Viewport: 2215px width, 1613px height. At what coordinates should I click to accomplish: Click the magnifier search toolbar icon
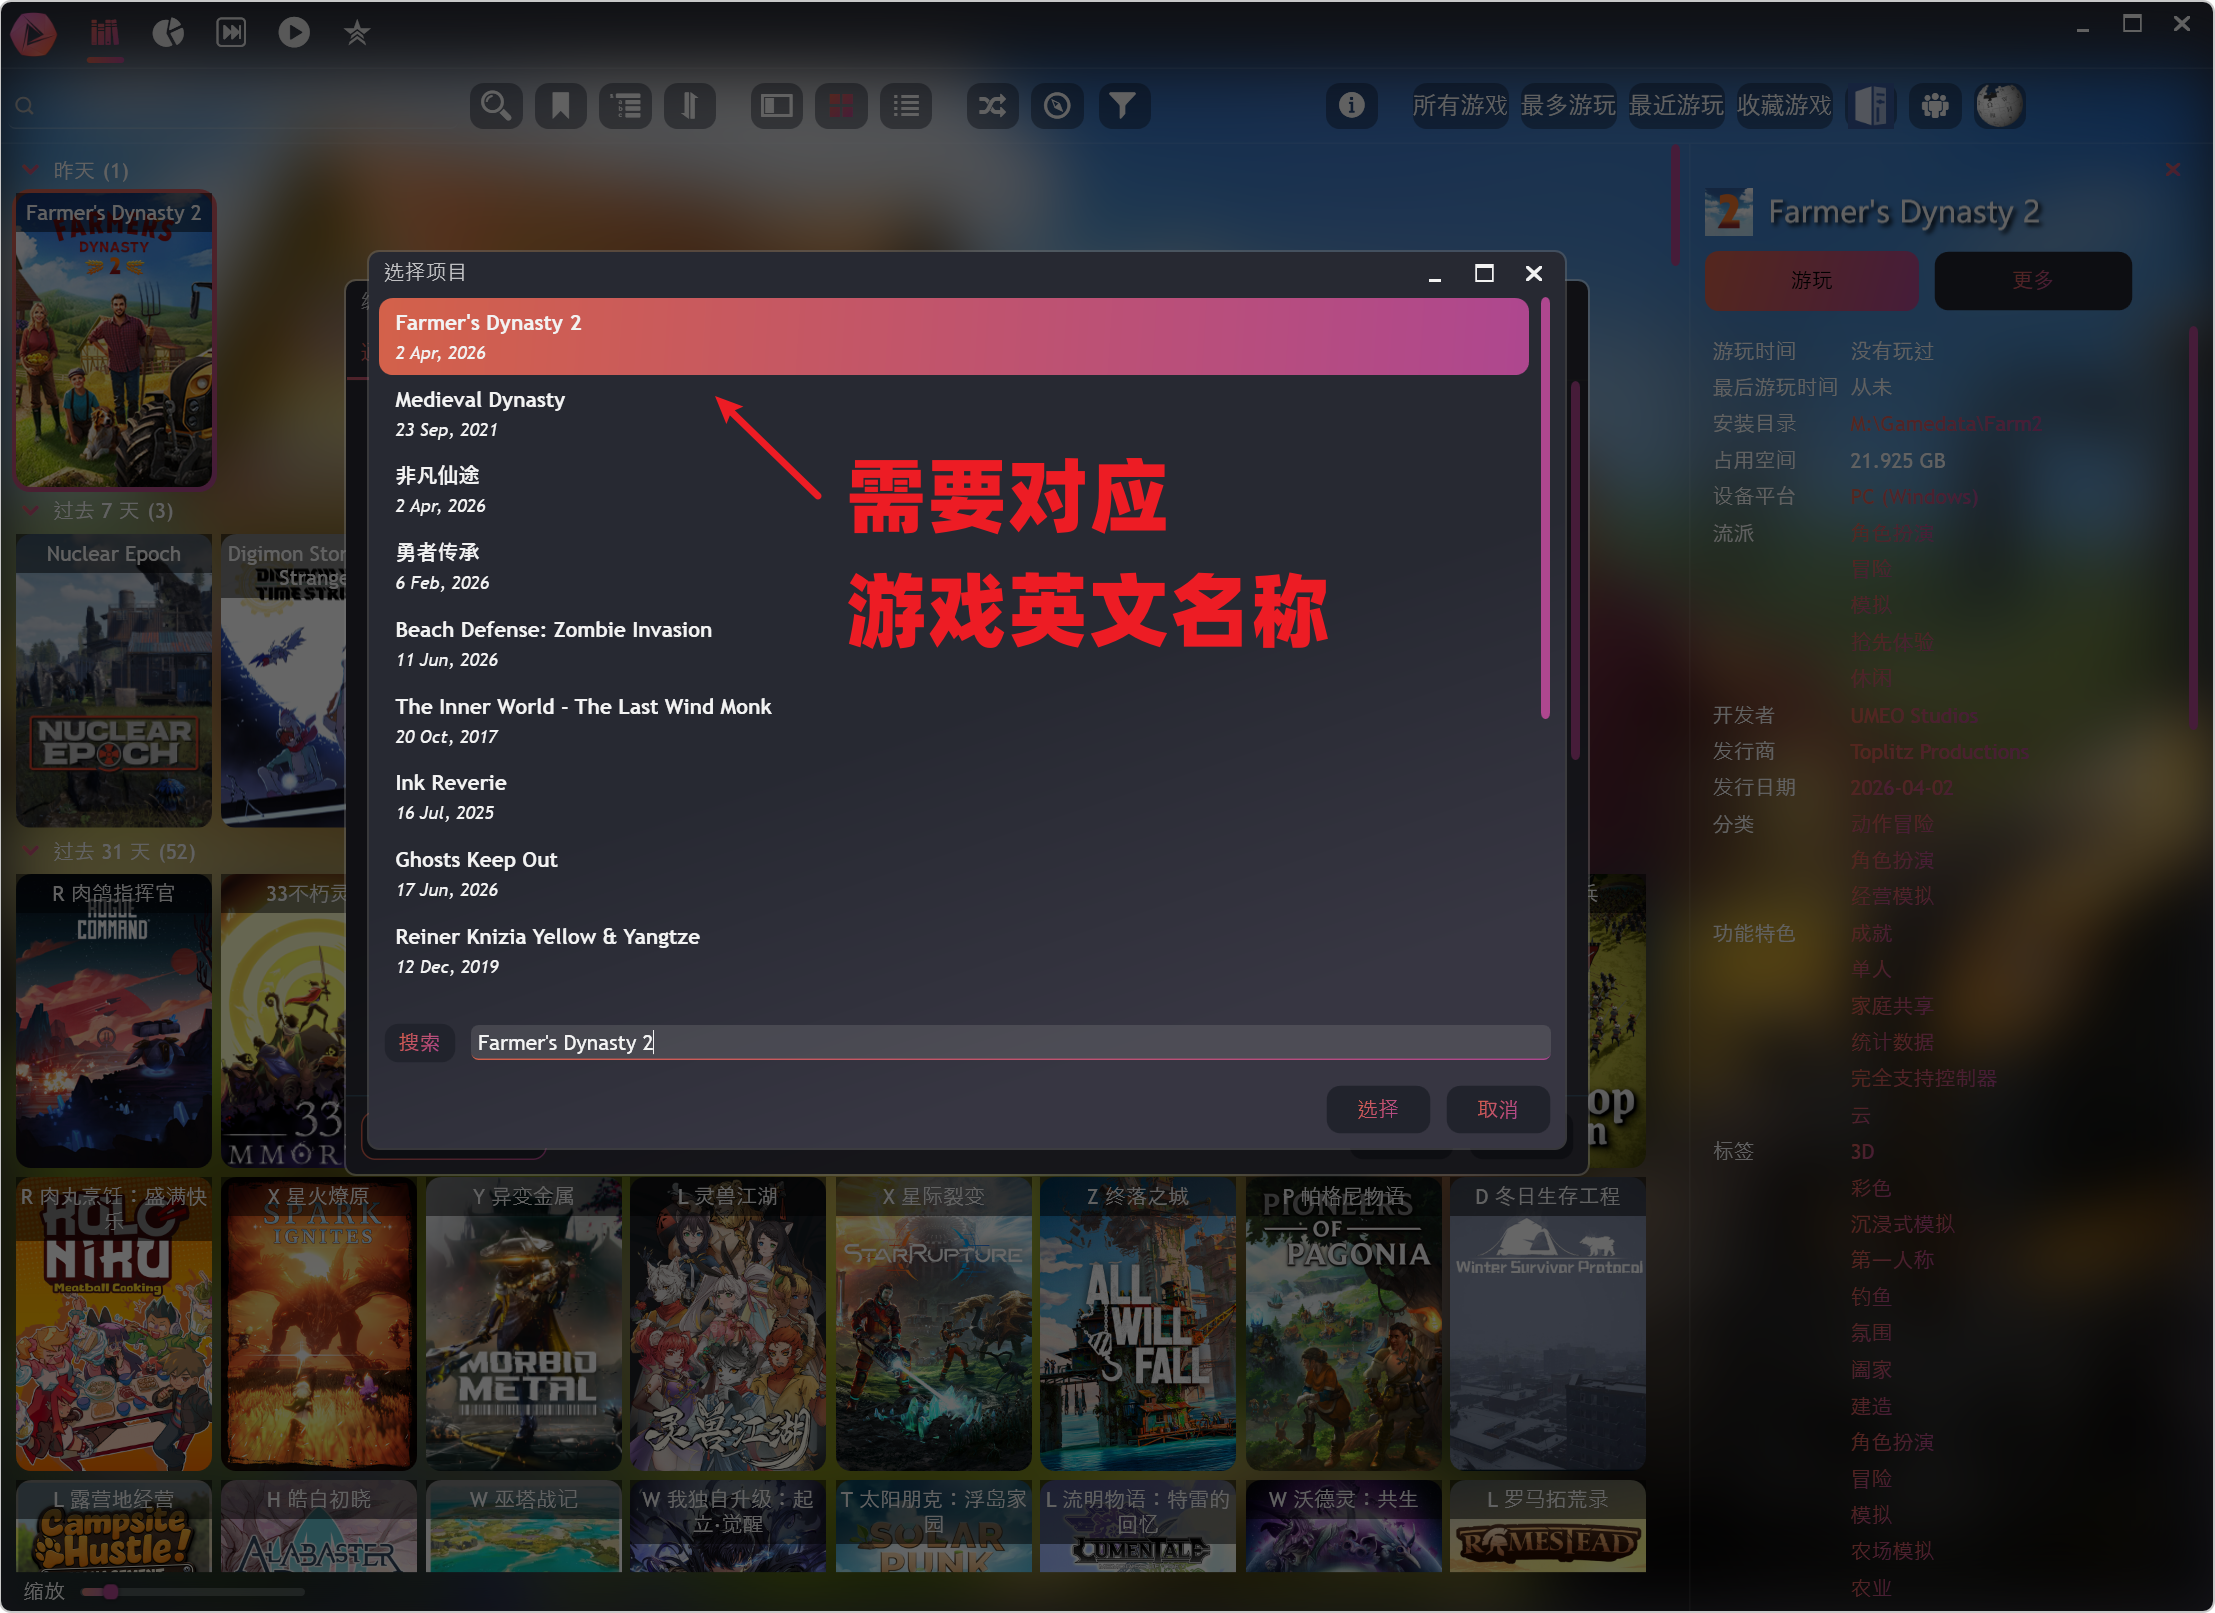tap(496, 105)
